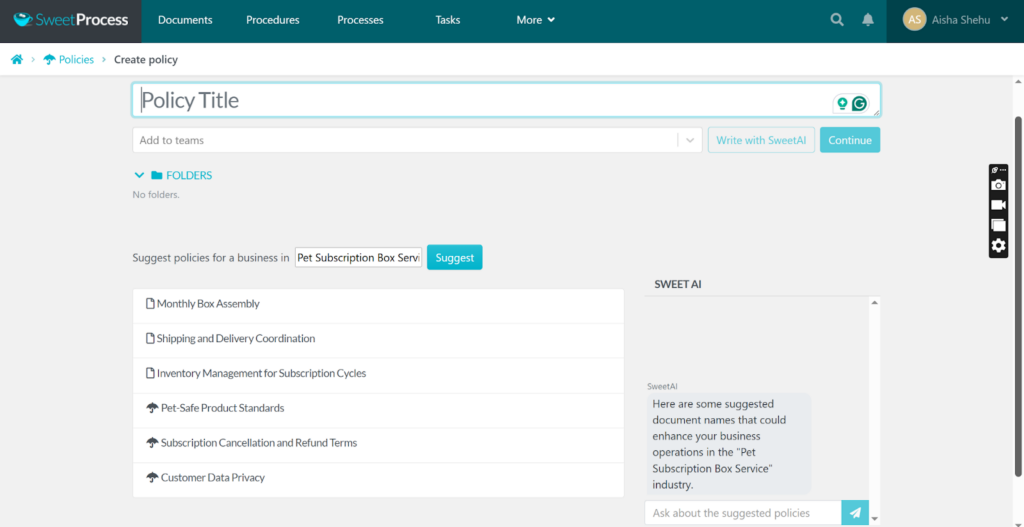Click the folder icon beside FOLDERS
This screenshot has width=1024, height=527.
pos(157,176)
